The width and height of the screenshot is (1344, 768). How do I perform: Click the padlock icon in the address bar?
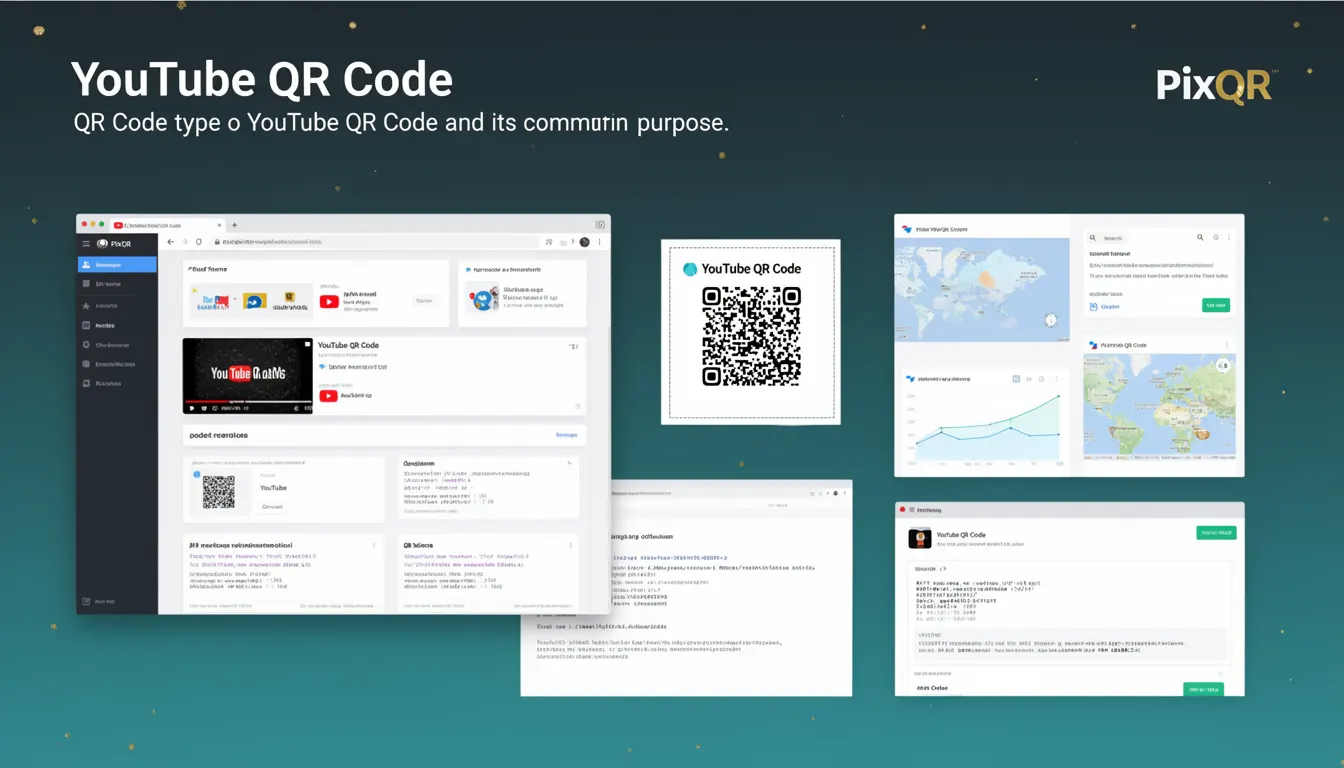tap(215, 242)
